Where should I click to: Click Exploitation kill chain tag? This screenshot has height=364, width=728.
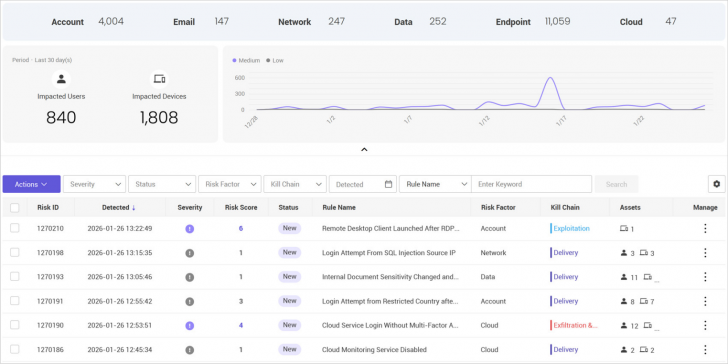click(x=570, y=228)
